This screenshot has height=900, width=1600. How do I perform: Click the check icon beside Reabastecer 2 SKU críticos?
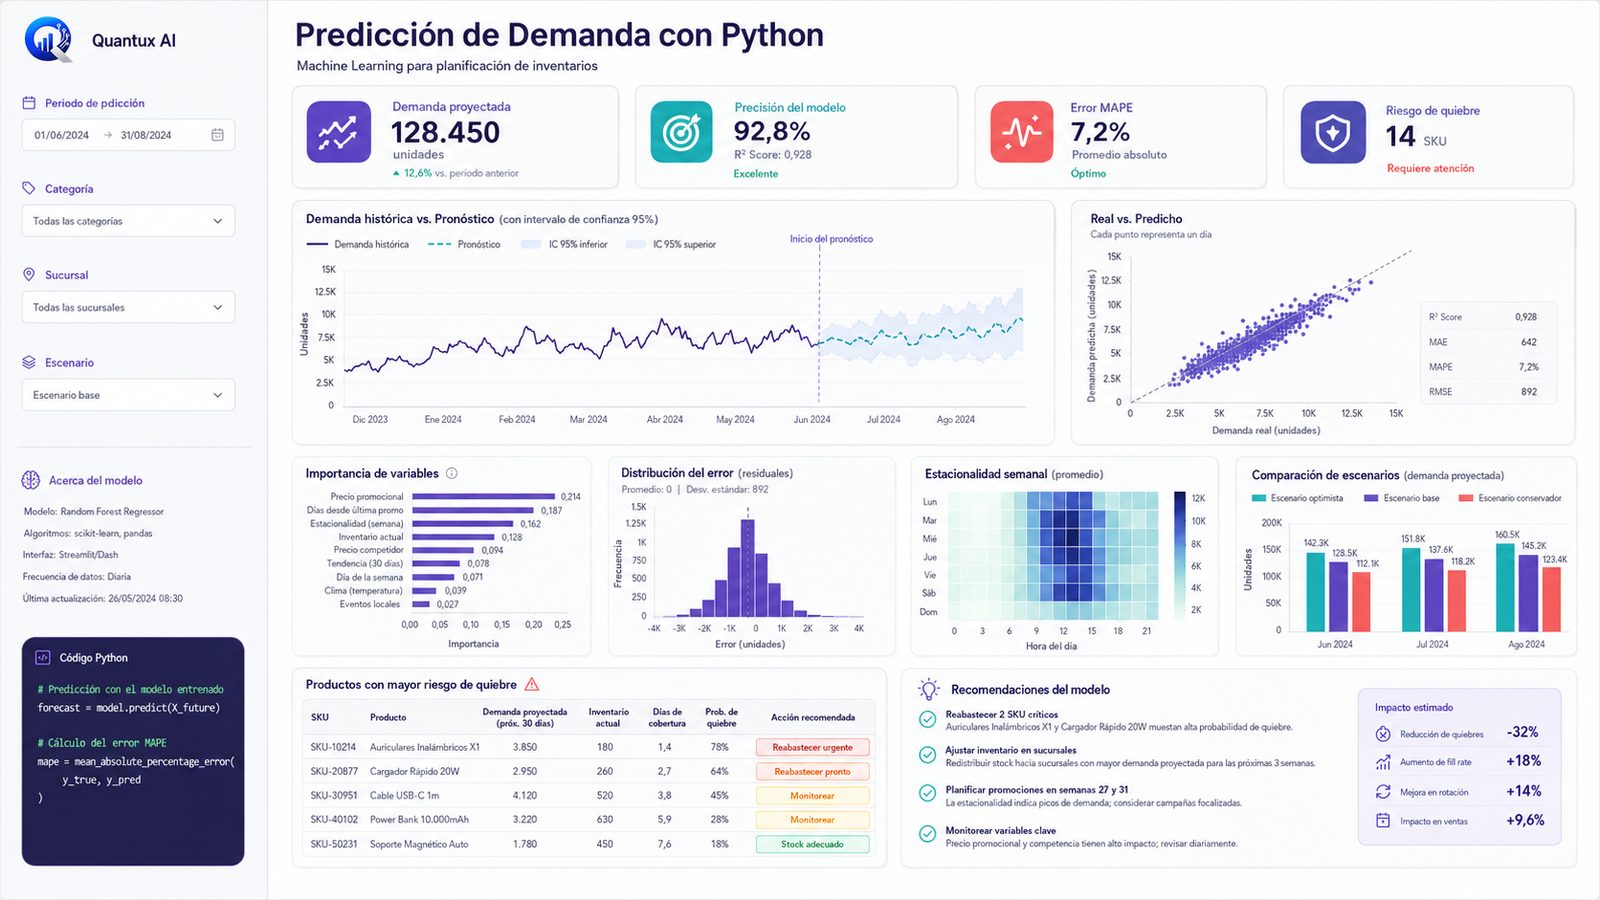927,719
